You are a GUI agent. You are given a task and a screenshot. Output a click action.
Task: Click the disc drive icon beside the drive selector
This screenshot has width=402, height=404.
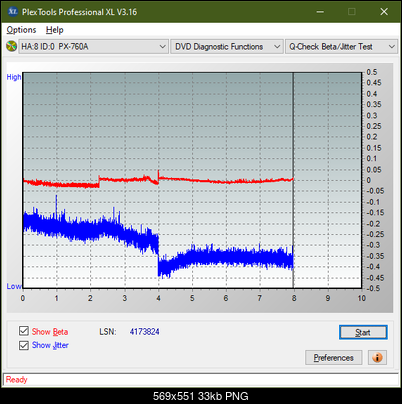(11, 46)
